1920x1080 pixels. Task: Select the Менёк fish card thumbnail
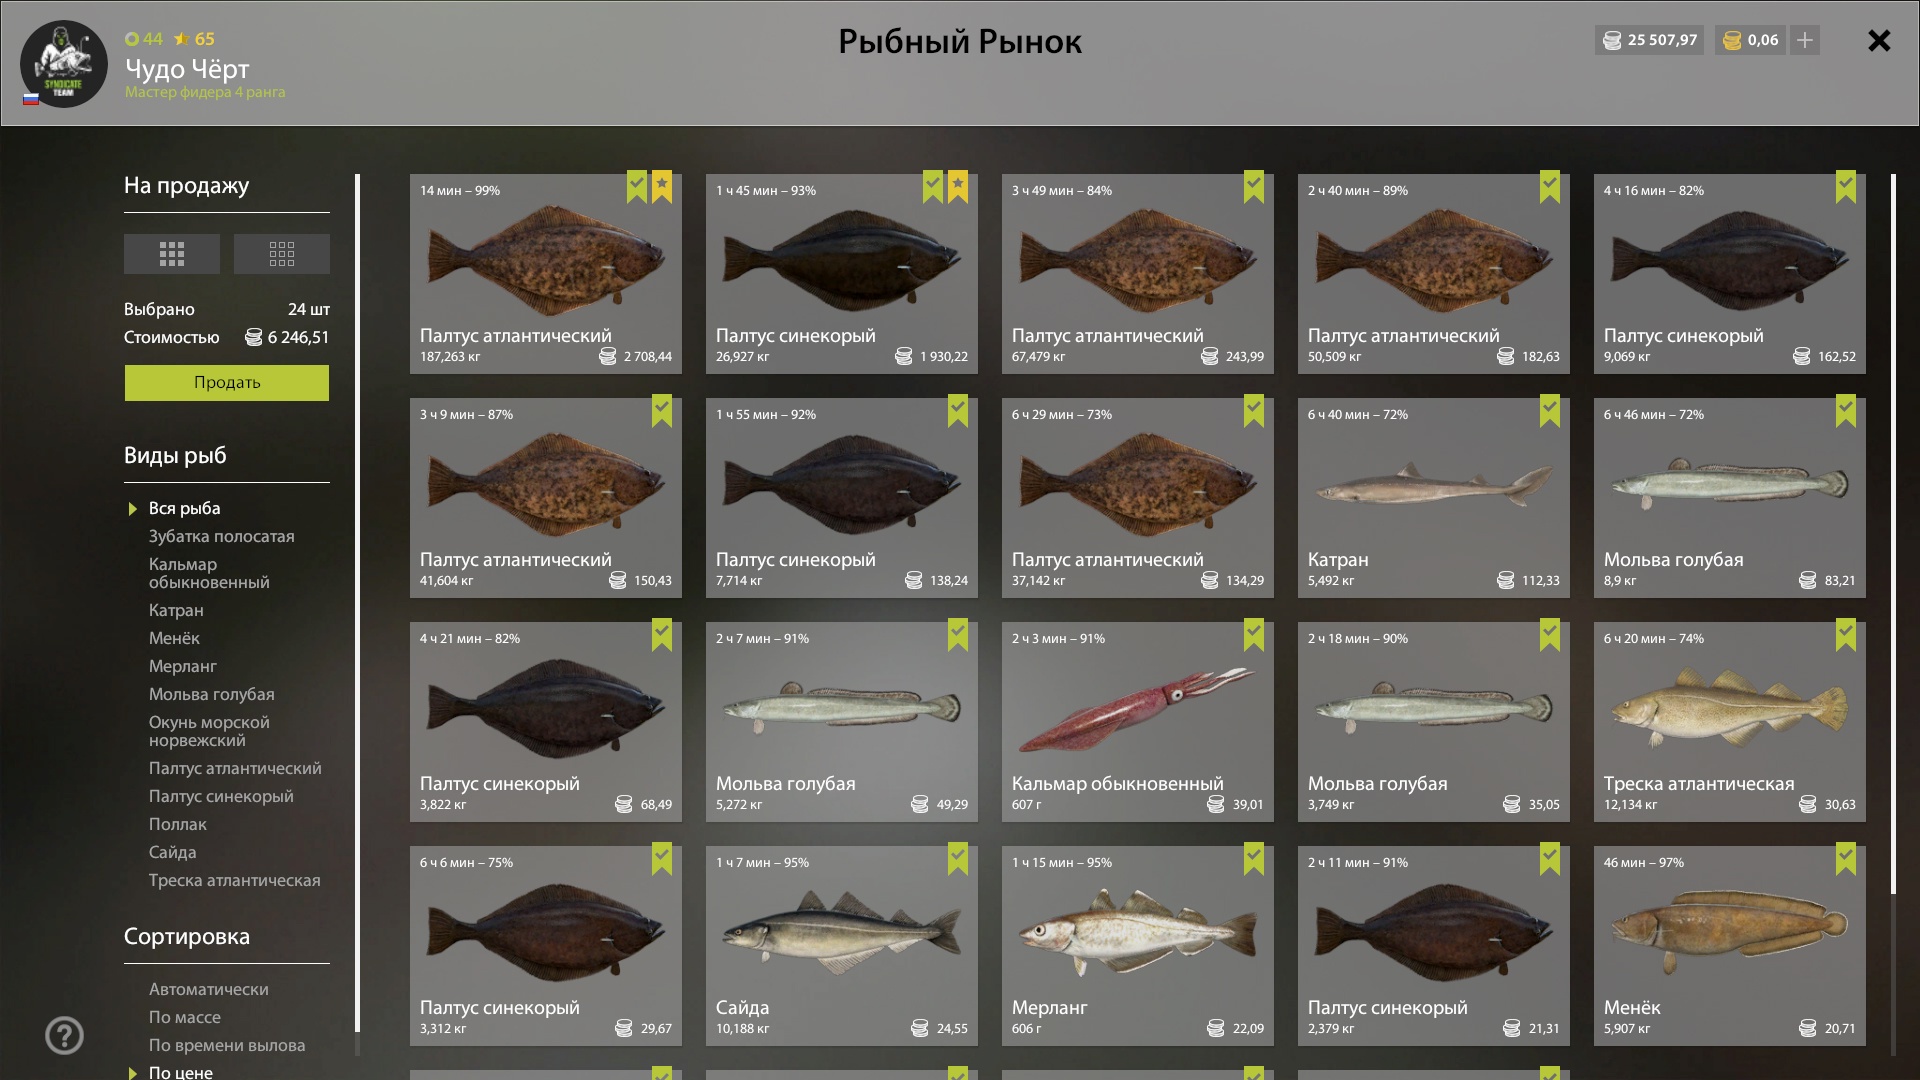click(x=1730, y=946)
